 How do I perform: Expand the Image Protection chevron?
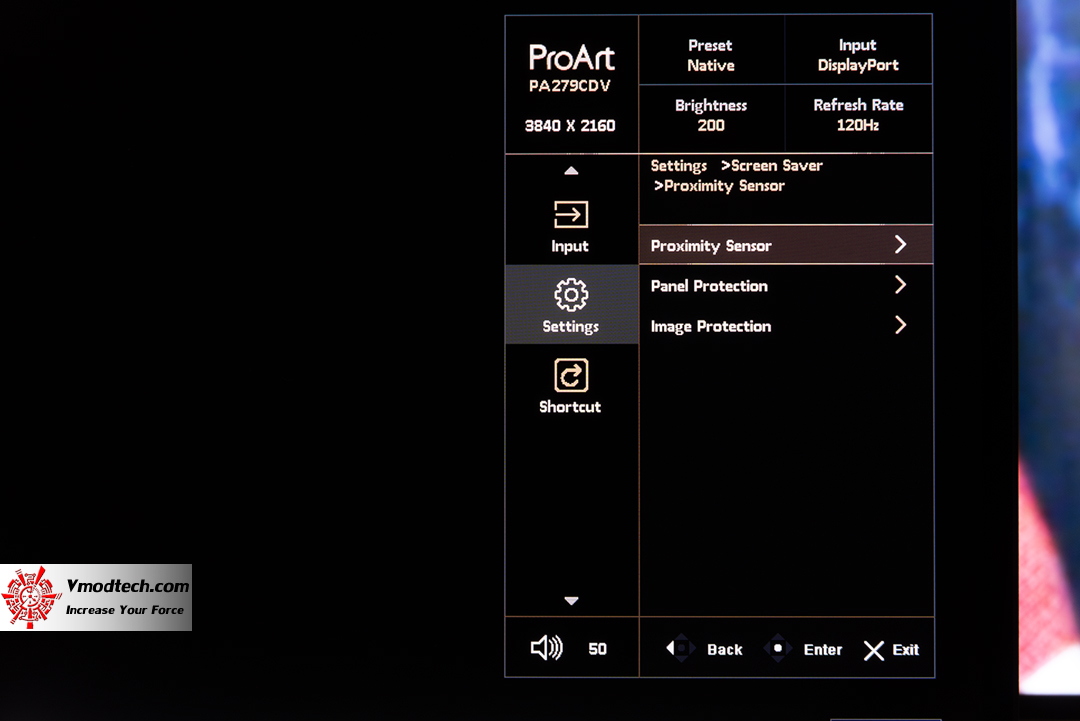coord(900,325)
